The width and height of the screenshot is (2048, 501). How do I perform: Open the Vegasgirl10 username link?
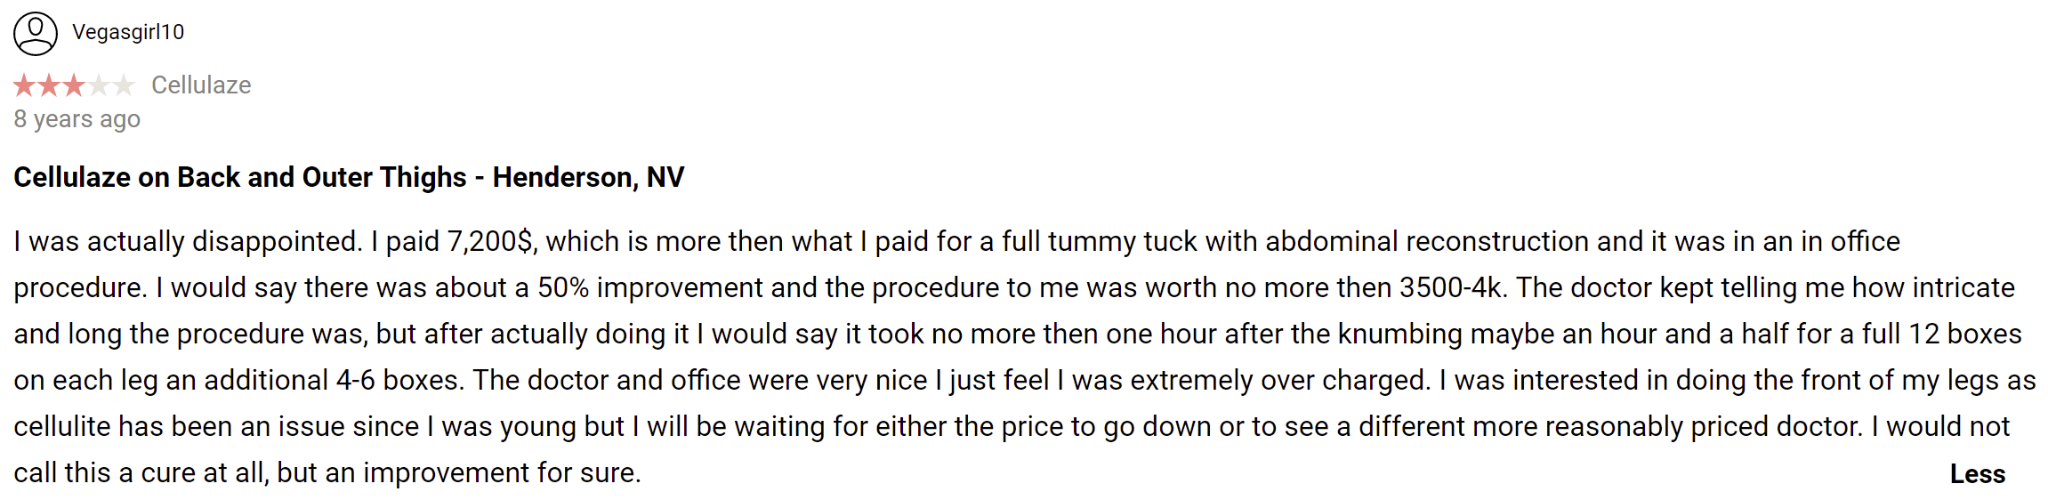coord(128,32)
